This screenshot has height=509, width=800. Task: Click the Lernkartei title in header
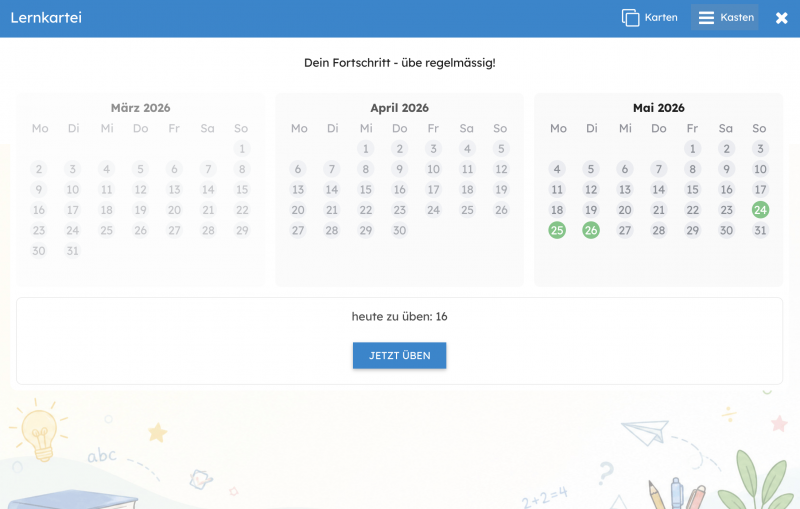[46, 18]
